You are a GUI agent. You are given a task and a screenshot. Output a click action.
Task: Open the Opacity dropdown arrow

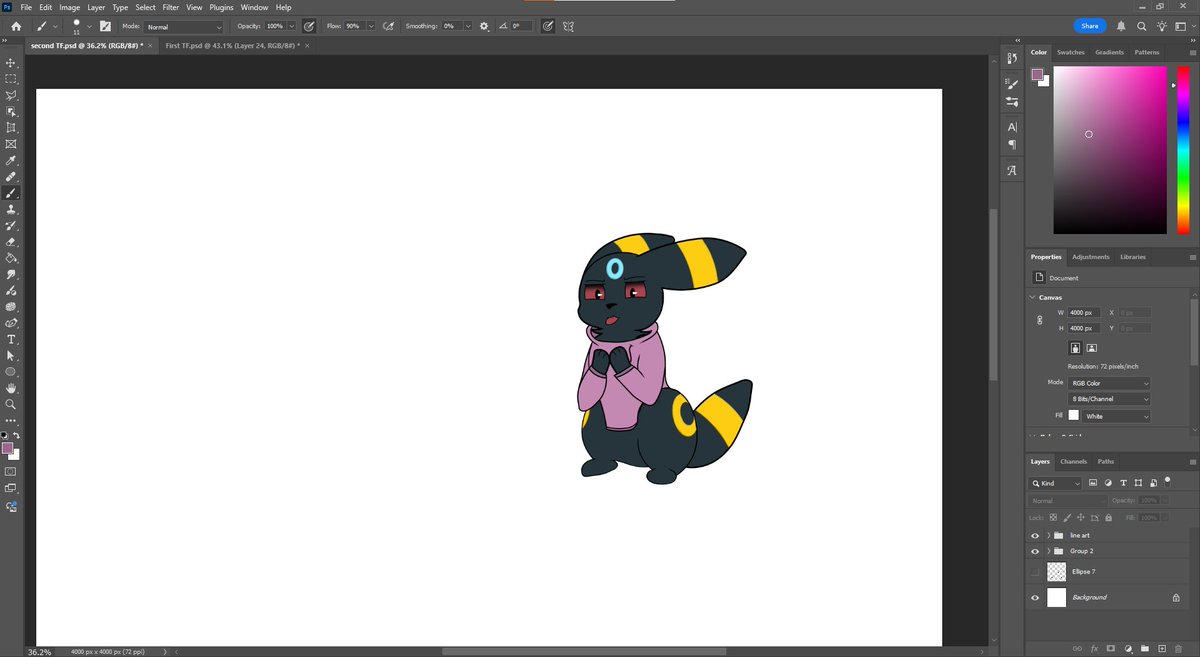pos(292,26)
